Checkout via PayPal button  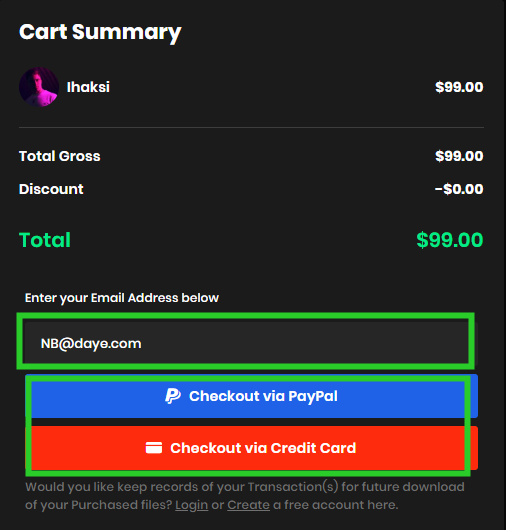tap(251, 396)
